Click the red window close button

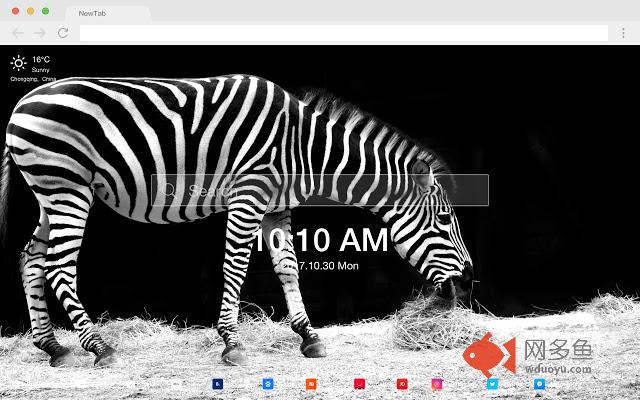pyautogui.click(x=16, y=11)
